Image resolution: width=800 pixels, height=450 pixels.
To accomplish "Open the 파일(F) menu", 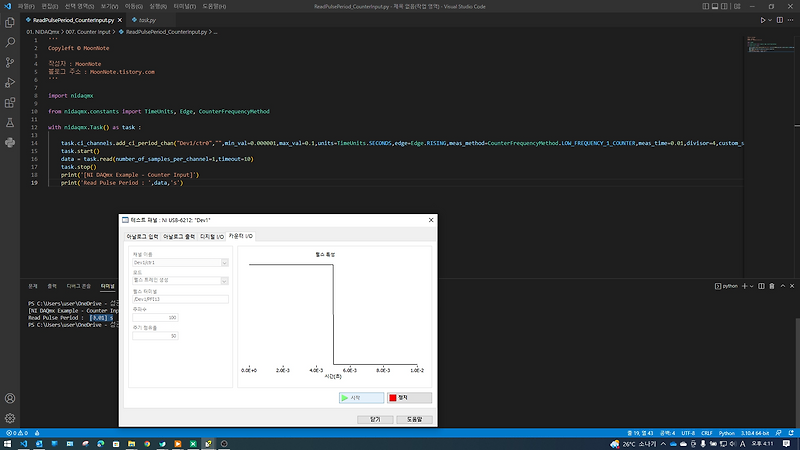I will point(26,6).
